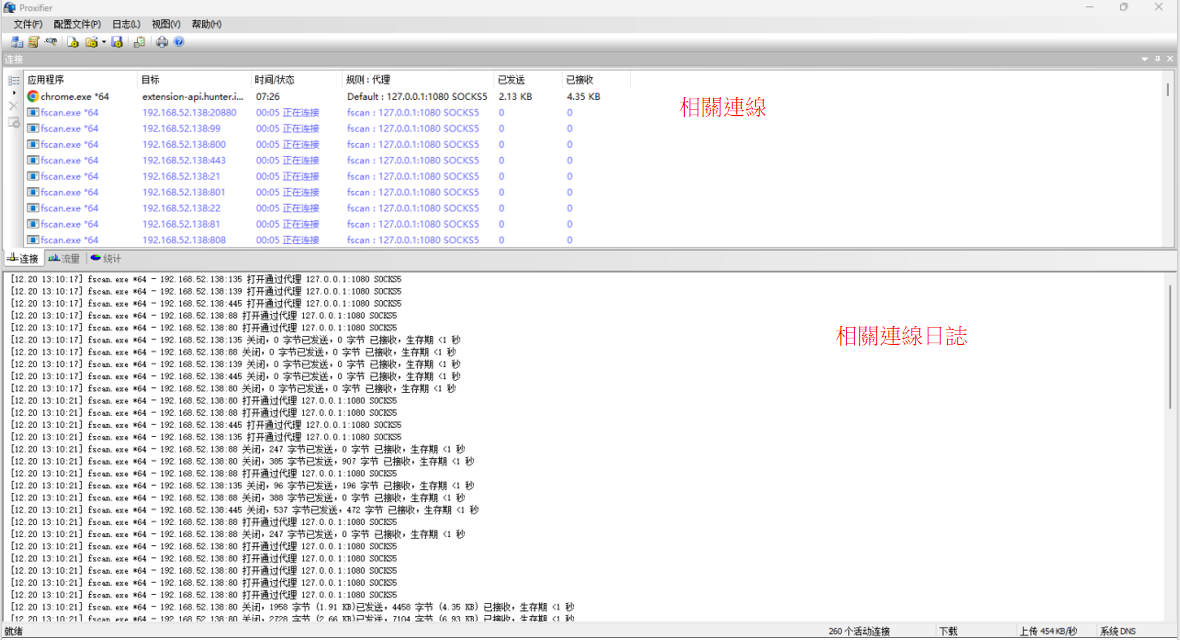Click the bottom grey icon in side strip
The width and height of the screenshot is (1180, 640).
point(14,123)
